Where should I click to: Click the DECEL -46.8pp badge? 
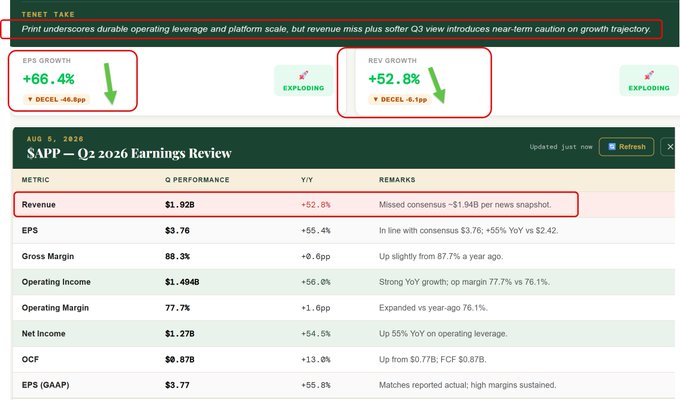point(56,99)
